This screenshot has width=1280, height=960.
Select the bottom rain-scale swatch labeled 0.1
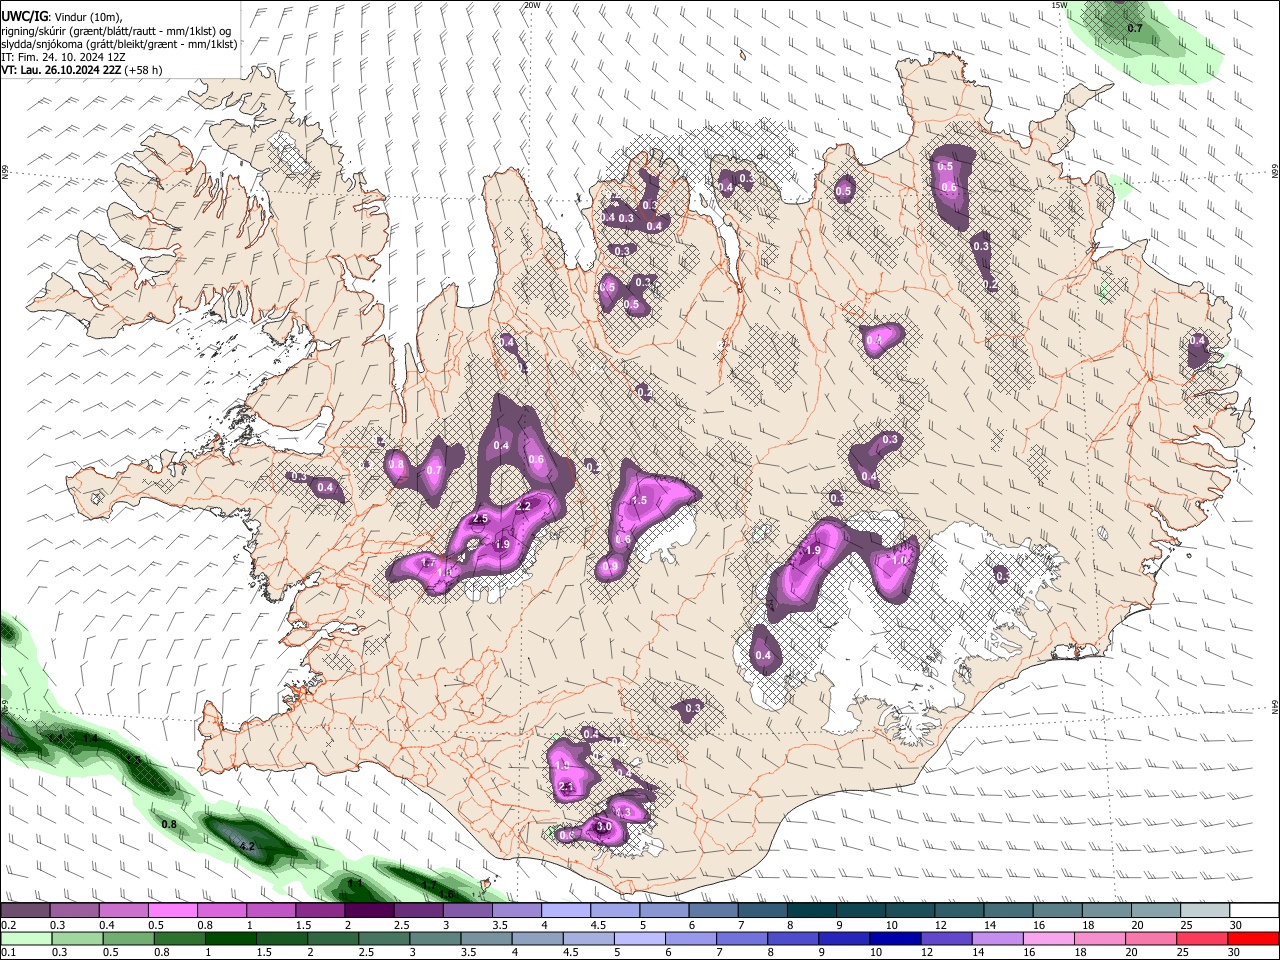(26, 939)
